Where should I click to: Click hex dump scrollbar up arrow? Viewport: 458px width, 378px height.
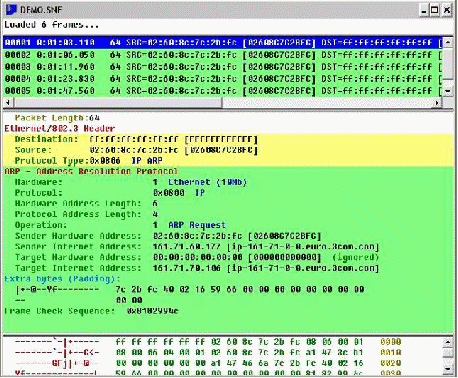(448, 342)
